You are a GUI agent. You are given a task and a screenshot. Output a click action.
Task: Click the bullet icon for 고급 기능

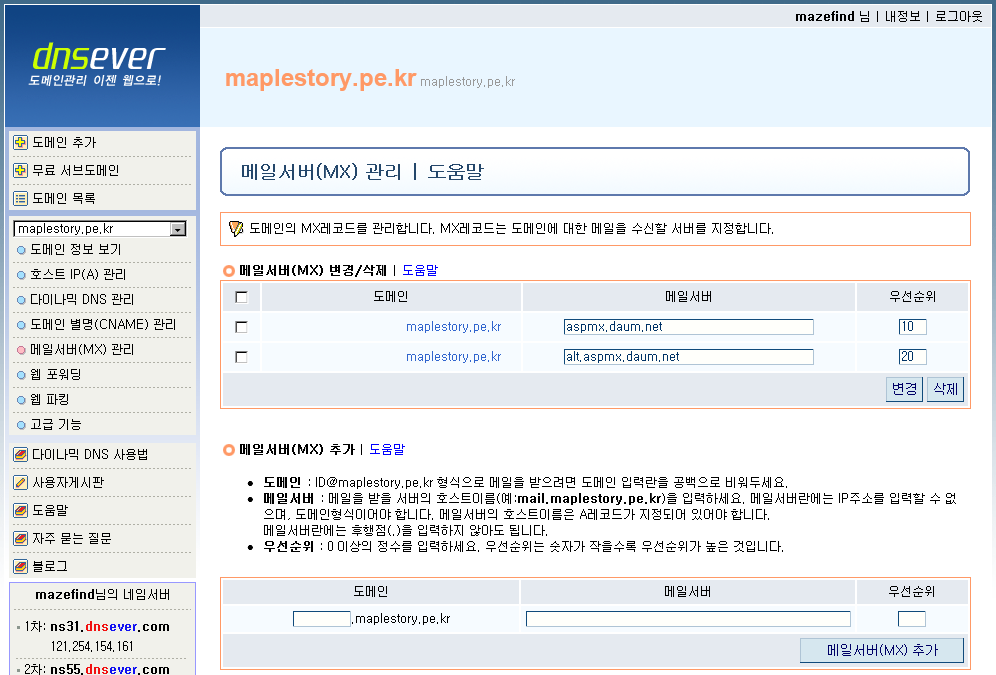[21, 425]
